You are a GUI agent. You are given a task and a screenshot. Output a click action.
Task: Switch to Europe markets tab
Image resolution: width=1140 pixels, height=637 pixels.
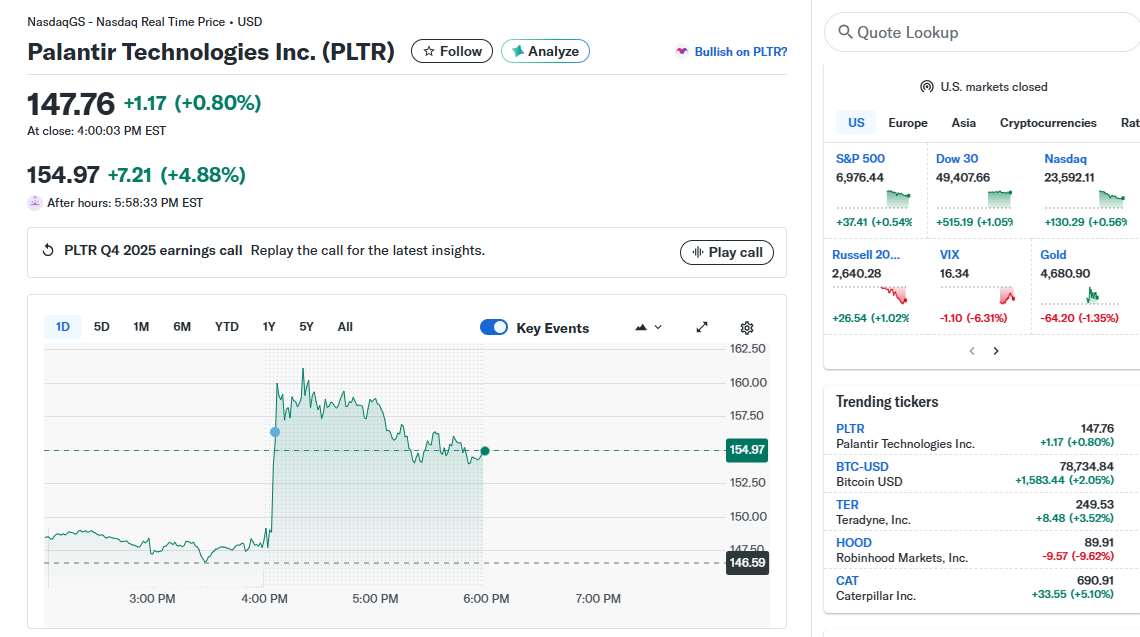coord(907,123)
